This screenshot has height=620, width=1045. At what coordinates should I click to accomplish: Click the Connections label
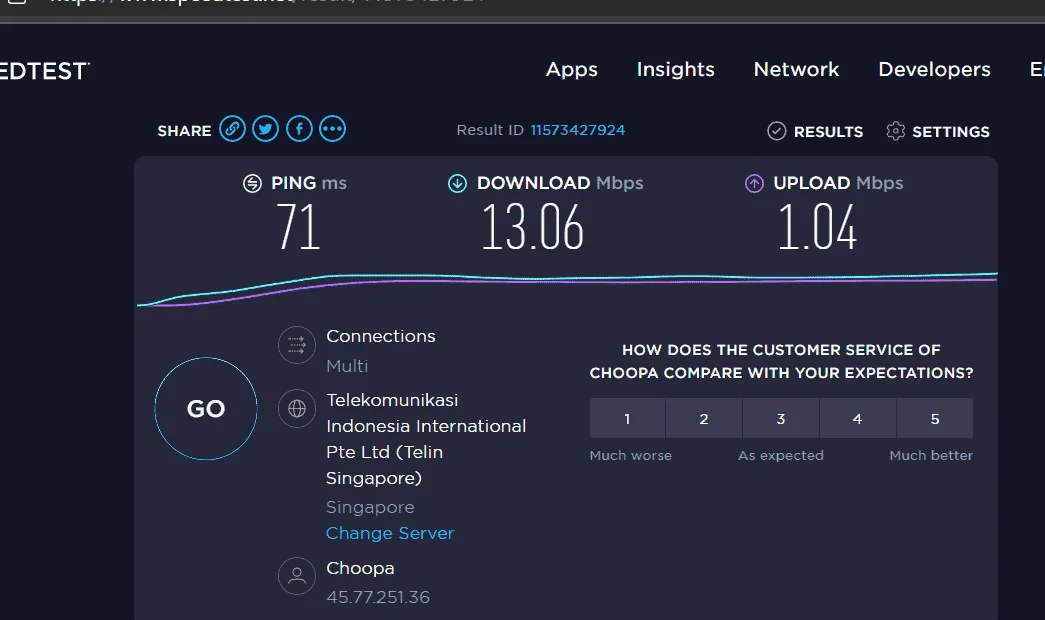coord(381,336)
